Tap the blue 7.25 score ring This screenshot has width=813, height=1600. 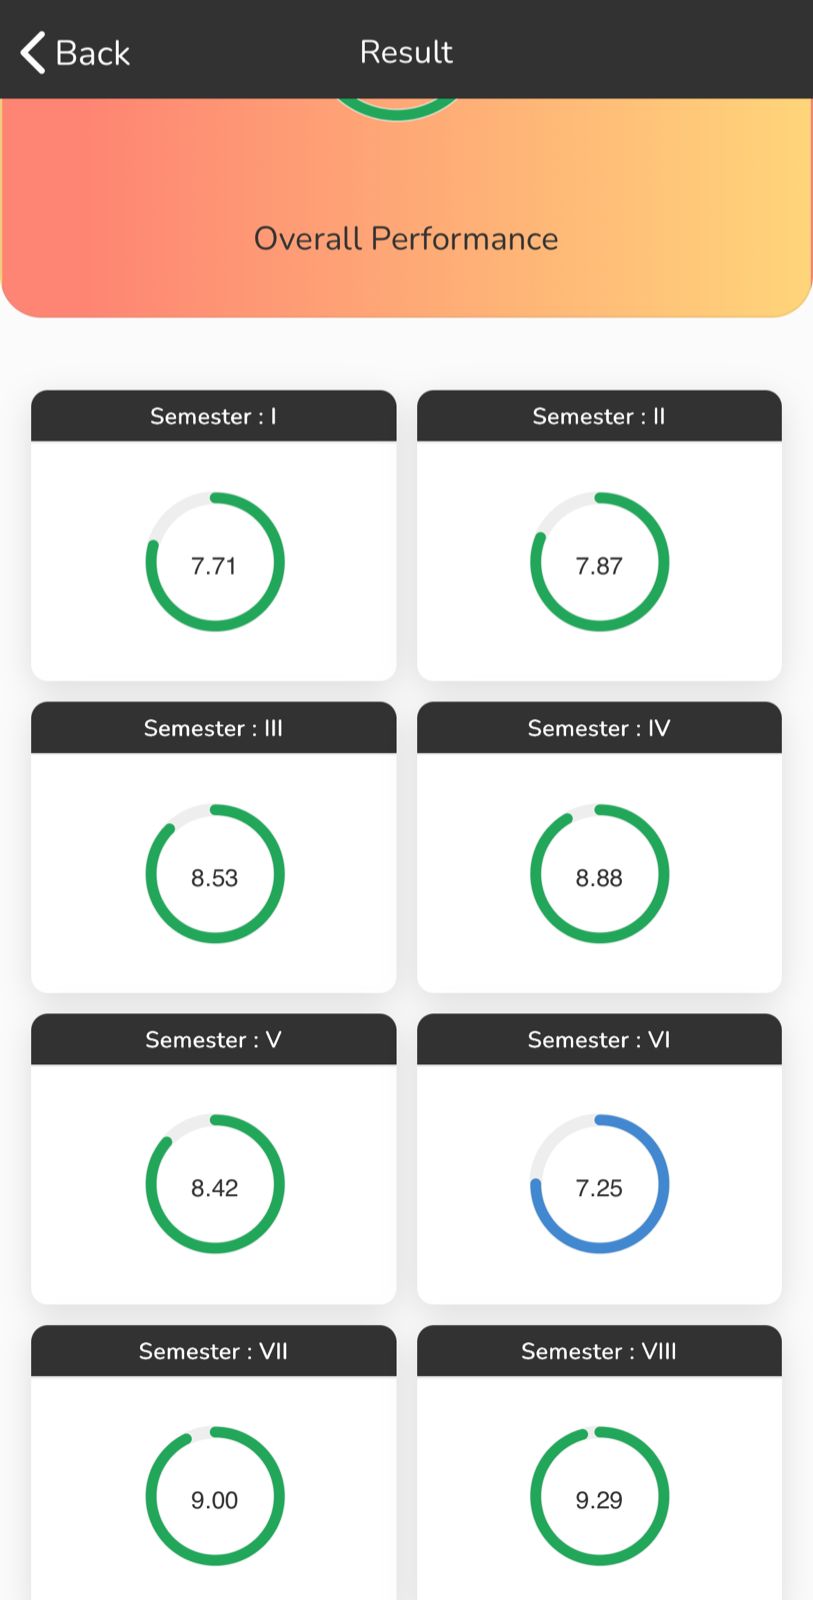(x=599, y=1185)
